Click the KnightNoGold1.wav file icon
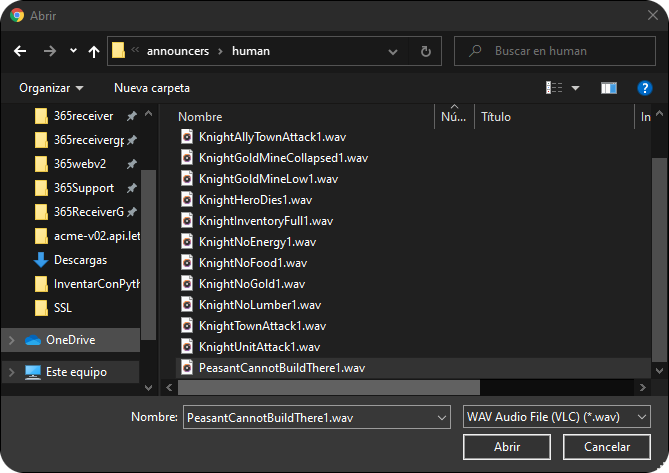Image resolution: width=669 pixels, height=473 pixels. click(187, 283)
